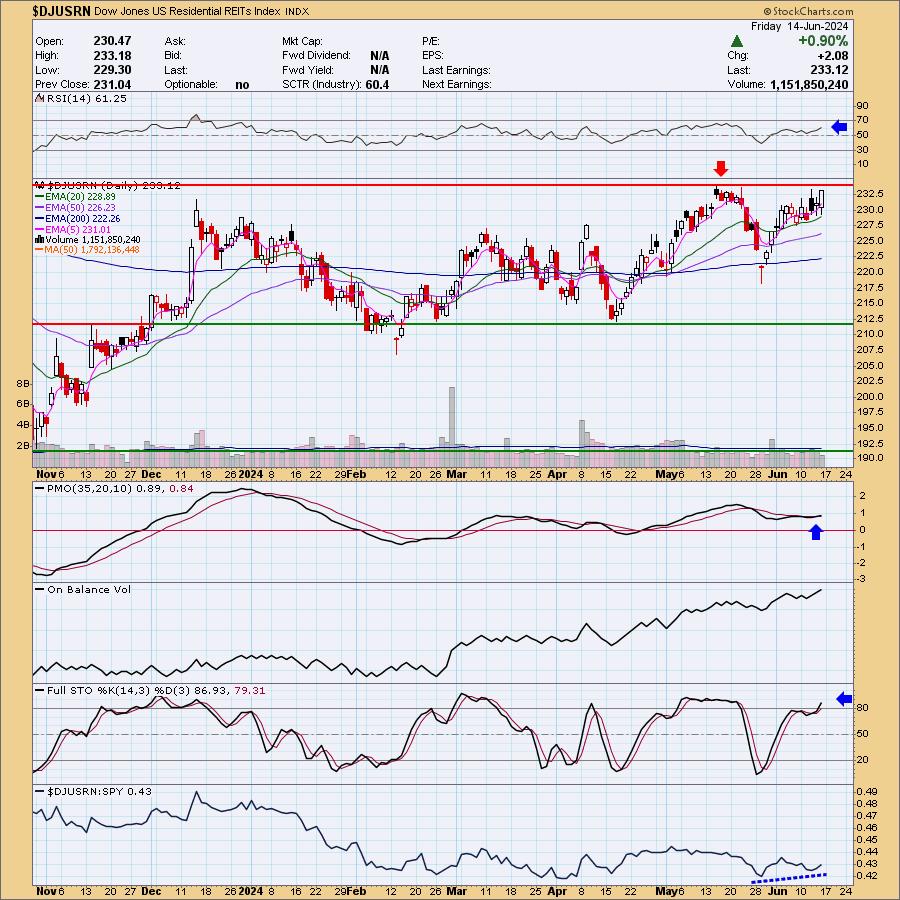Click the Mkt Cap label
The image size is (900, 900).
pyautogui.click(x=302, y=41)
